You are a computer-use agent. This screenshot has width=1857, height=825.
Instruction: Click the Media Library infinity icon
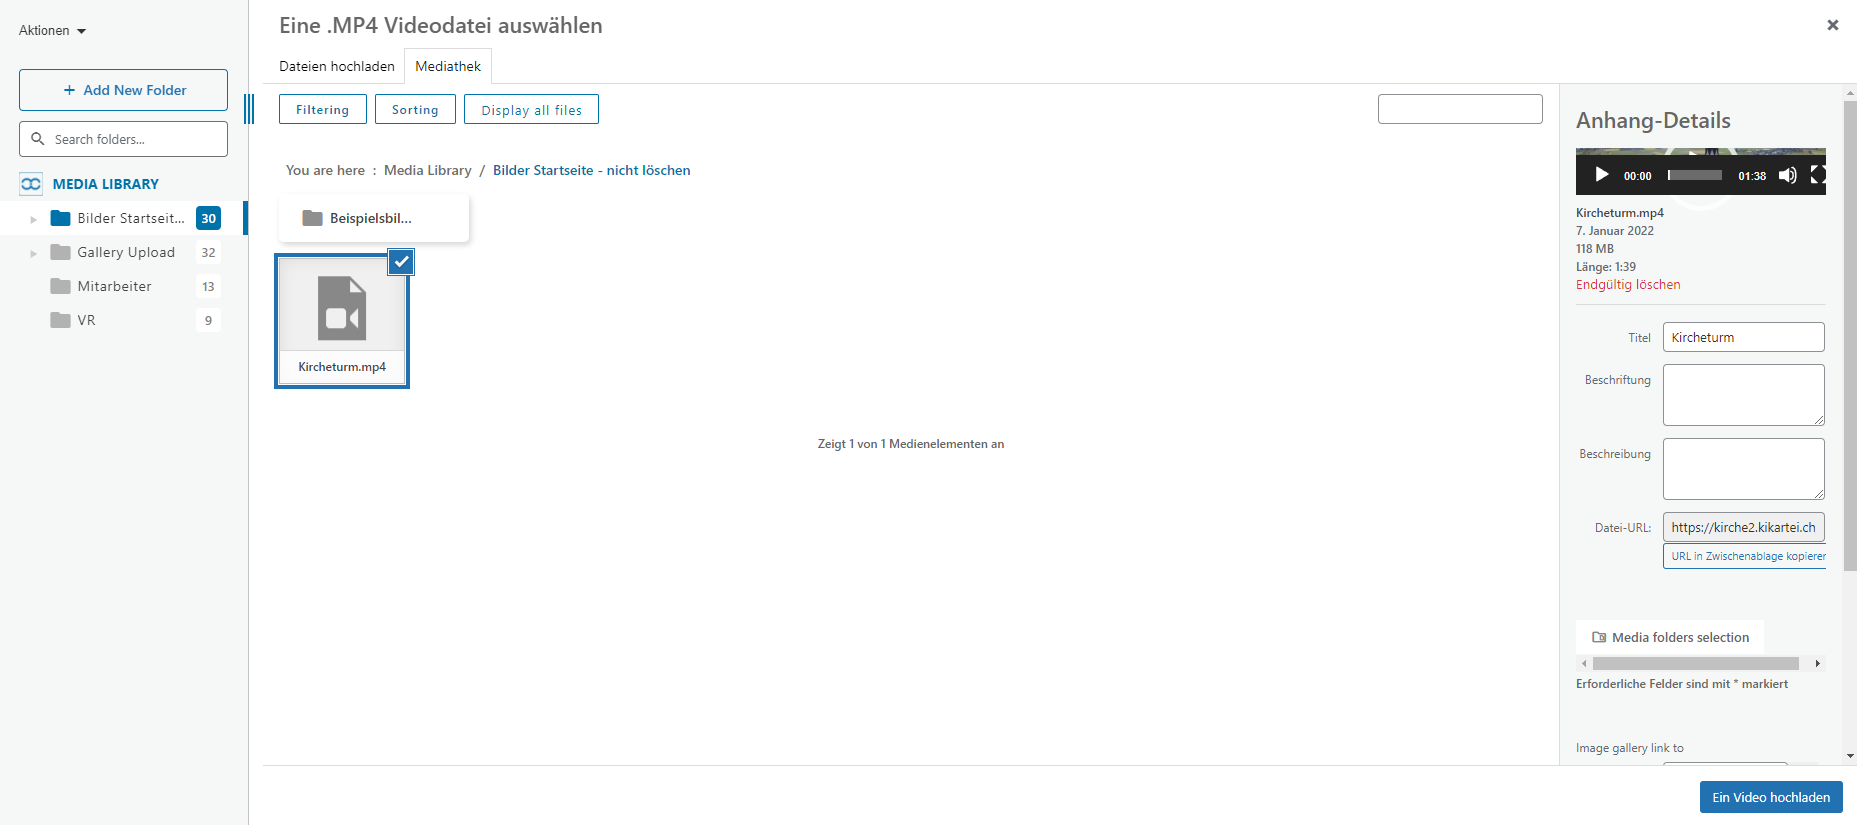click(31, 184)
